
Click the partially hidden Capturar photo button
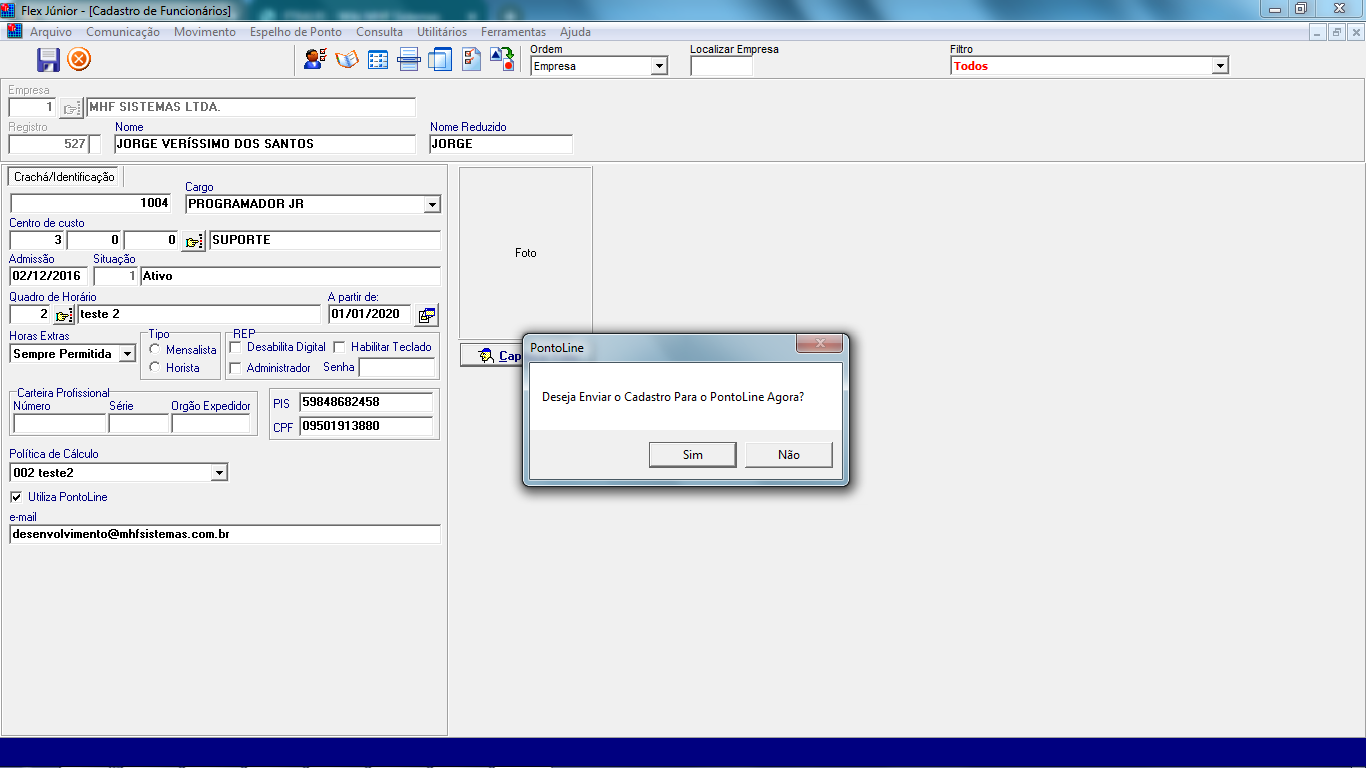492,356
